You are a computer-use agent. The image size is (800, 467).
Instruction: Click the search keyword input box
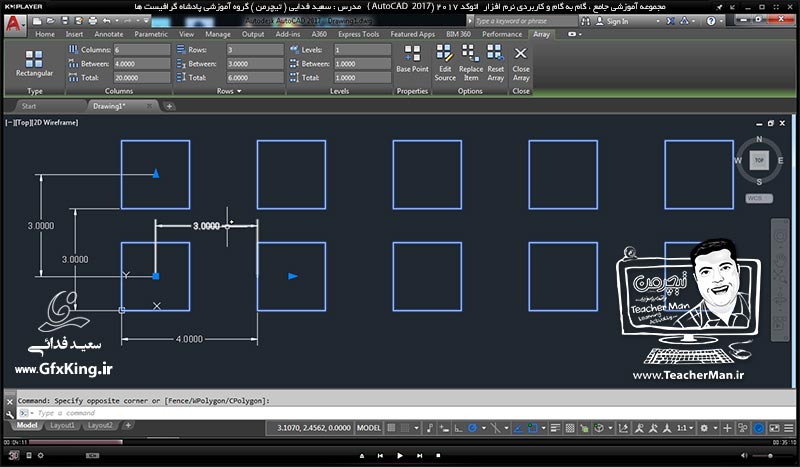click(x=526, y=21)
